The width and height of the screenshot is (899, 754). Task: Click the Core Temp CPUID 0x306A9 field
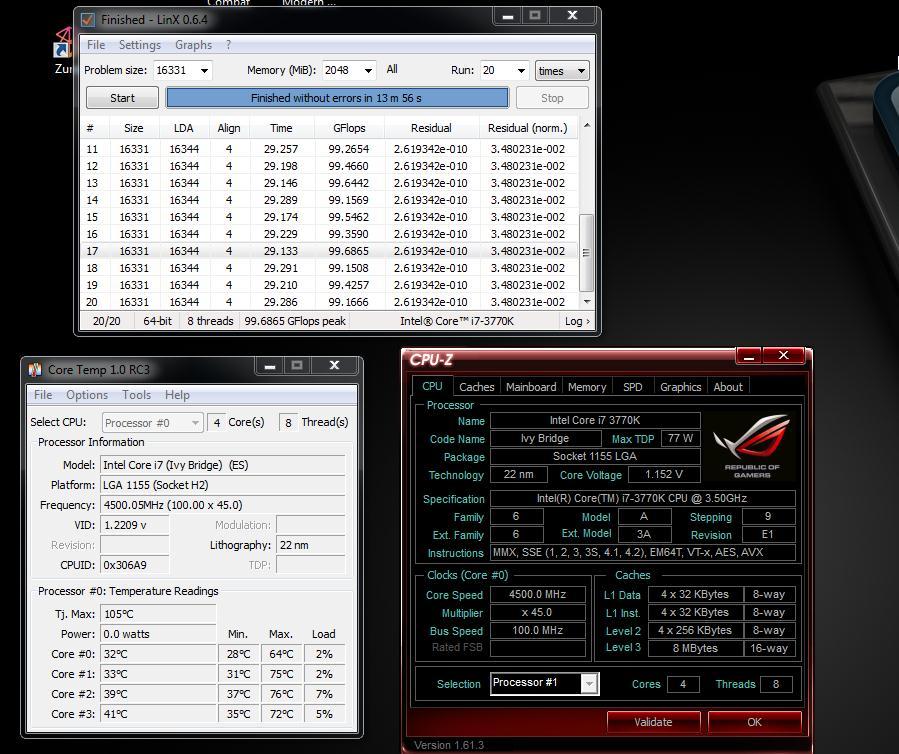click(x=135, y=565)
